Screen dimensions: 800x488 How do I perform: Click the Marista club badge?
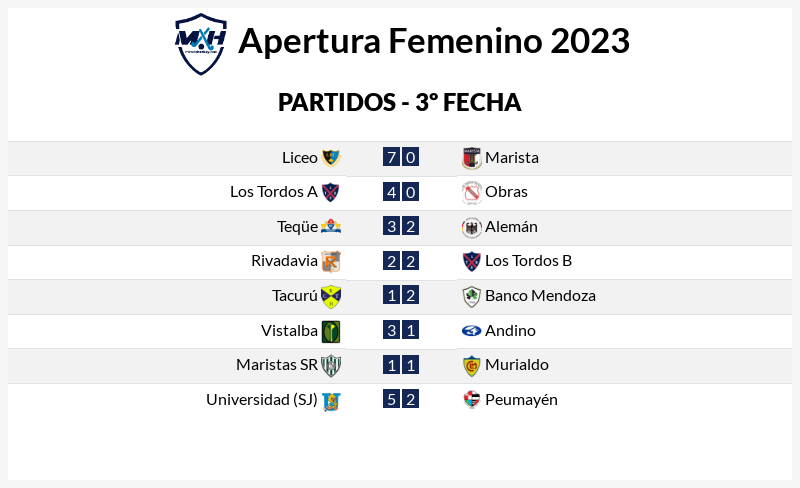pyautogui.click(x=471, y=158)
